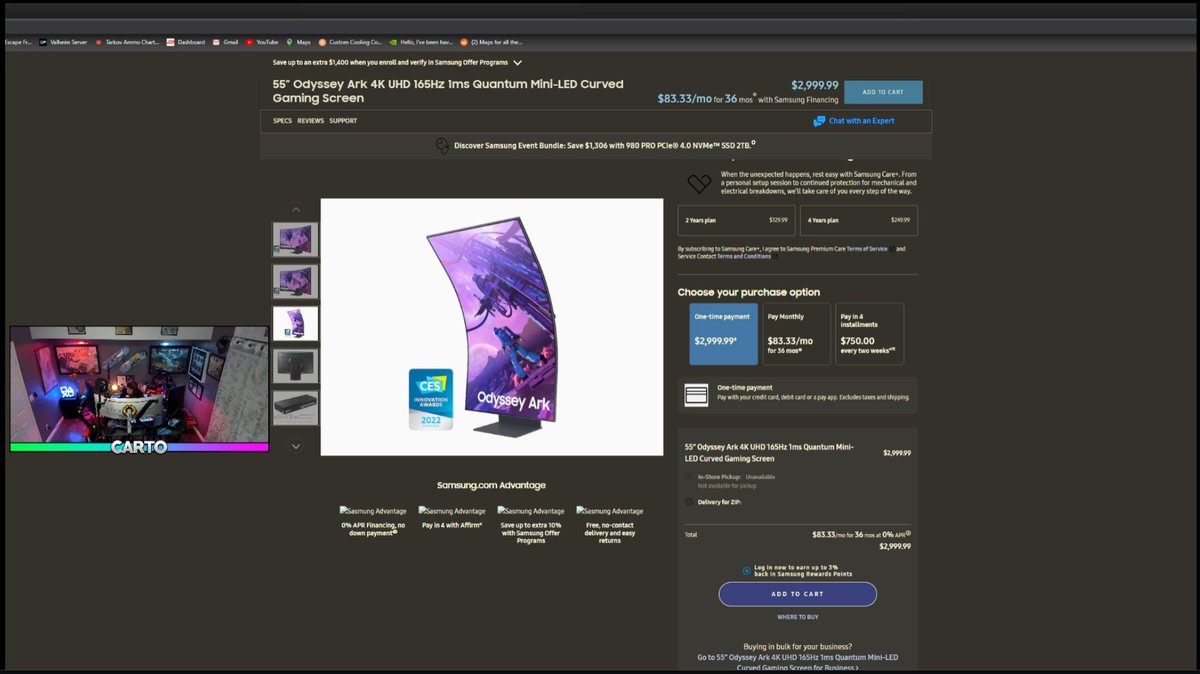Select the One-time payment option
Viewport: 1200px width, 674px height.
click(x=723, y=334)
